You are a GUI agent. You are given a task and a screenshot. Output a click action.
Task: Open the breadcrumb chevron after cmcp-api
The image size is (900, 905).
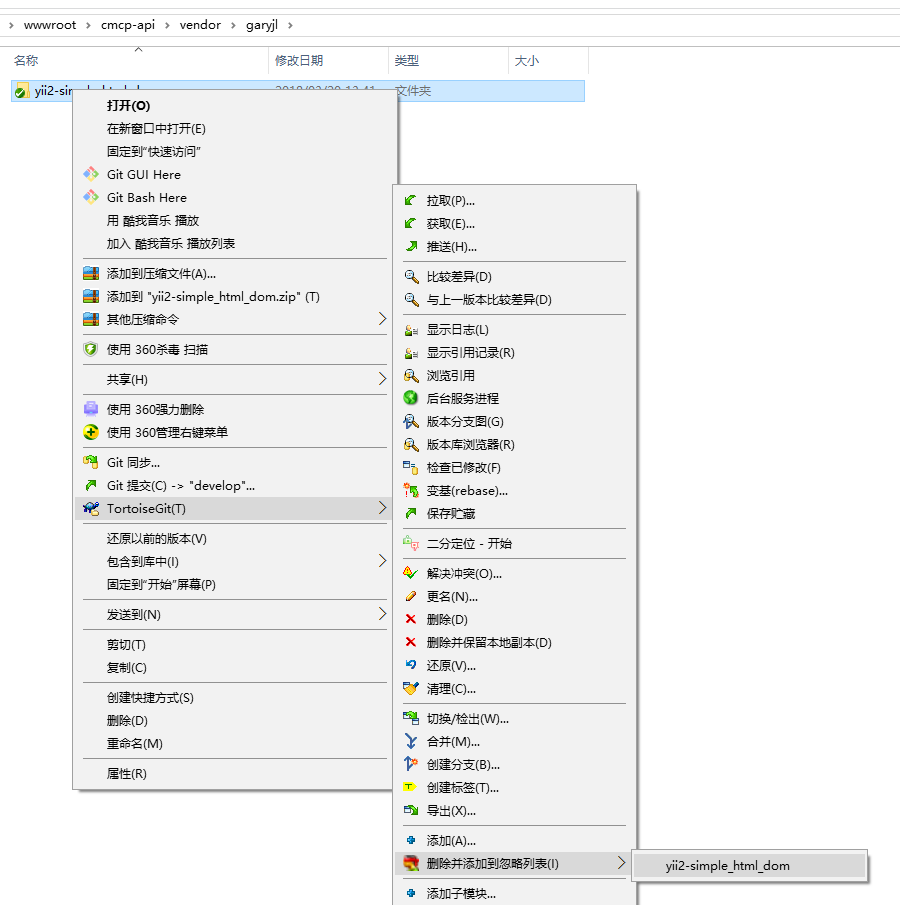coord(167,25)
